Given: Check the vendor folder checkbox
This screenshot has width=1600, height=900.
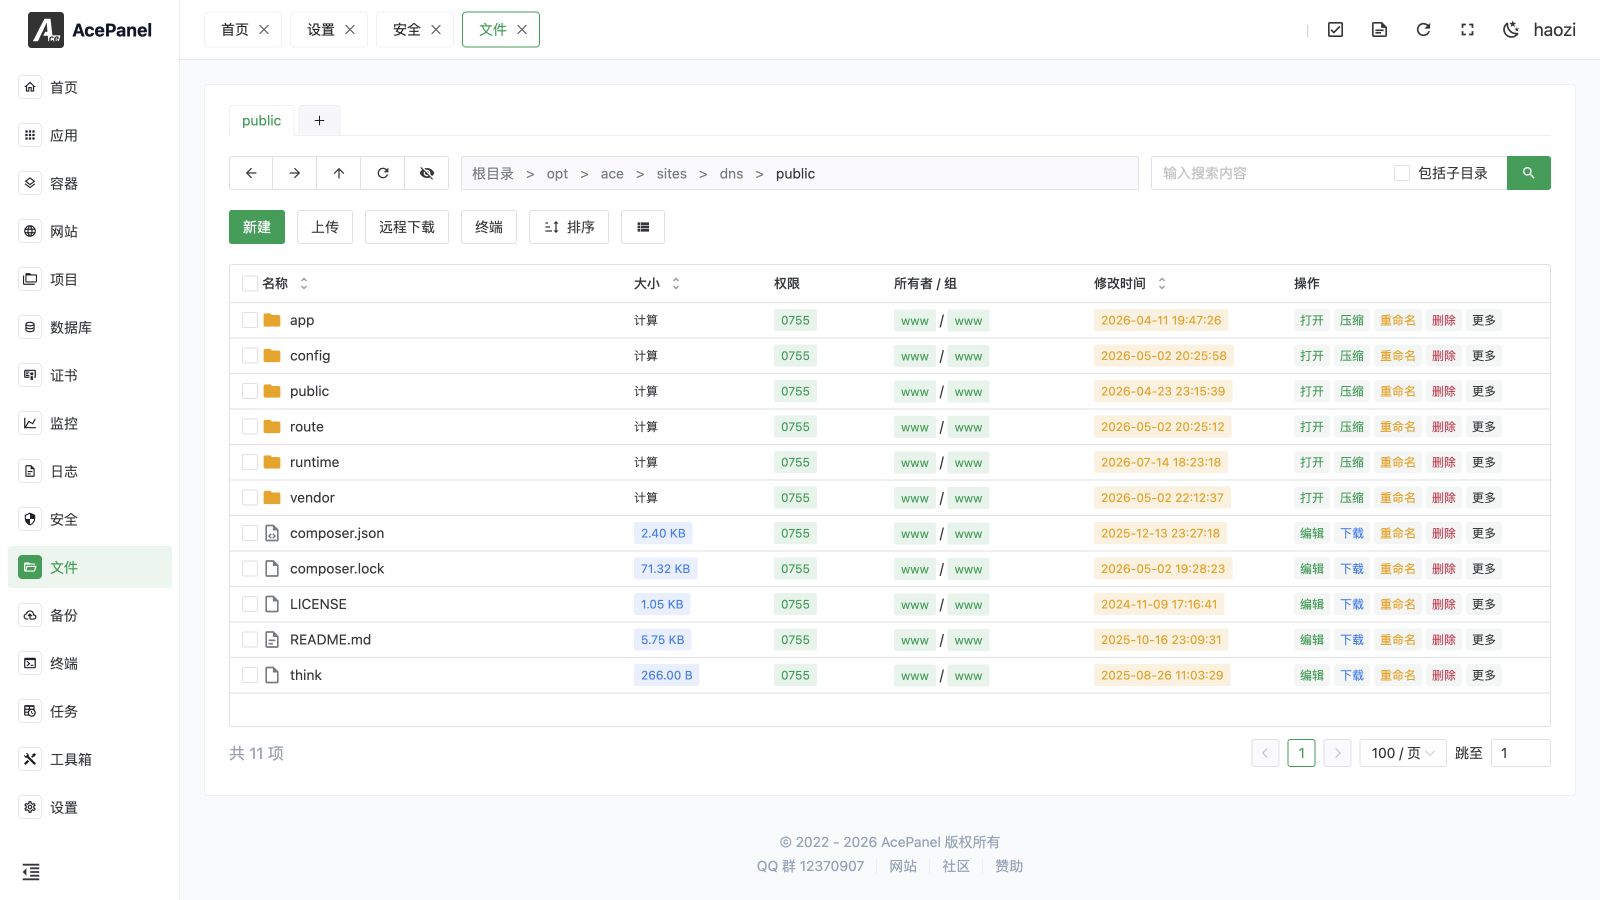Looking at the screenshot, I should click(x=250, y=497).
